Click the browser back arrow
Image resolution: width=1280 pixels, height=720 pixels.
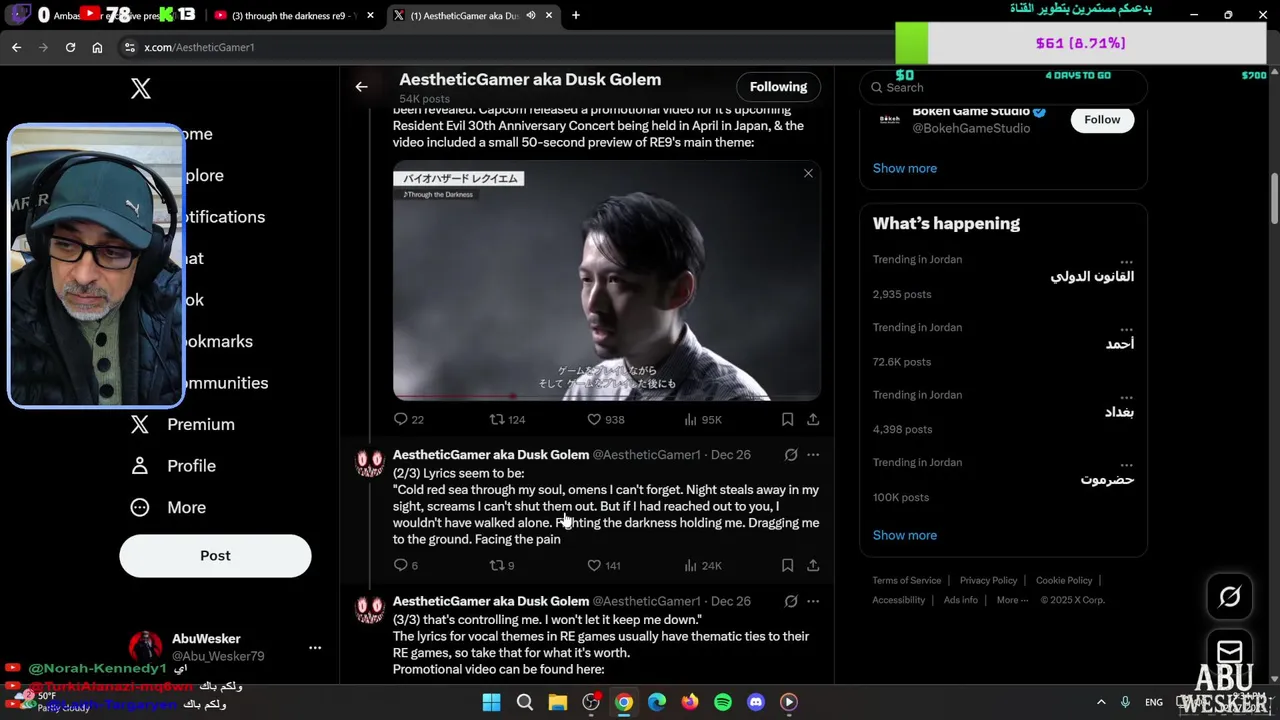(16, 47)
